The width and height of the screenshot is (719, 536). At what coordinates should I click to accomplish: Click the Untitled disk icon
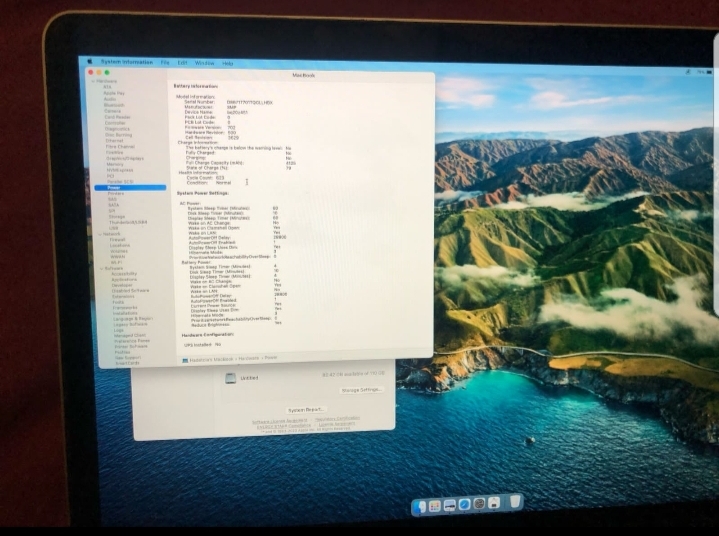click(230, 378)
